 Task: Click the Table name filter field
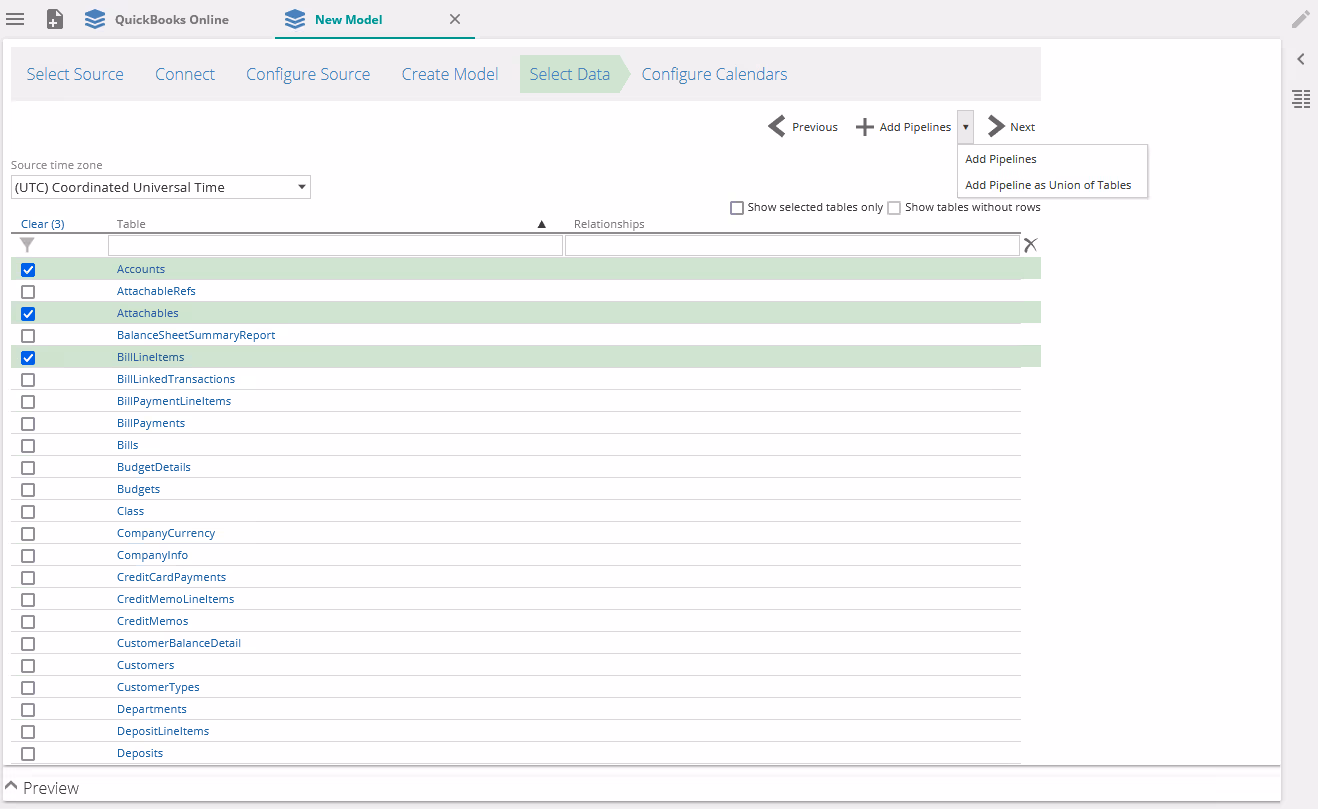pyautogui.click(x=335, y=246)
